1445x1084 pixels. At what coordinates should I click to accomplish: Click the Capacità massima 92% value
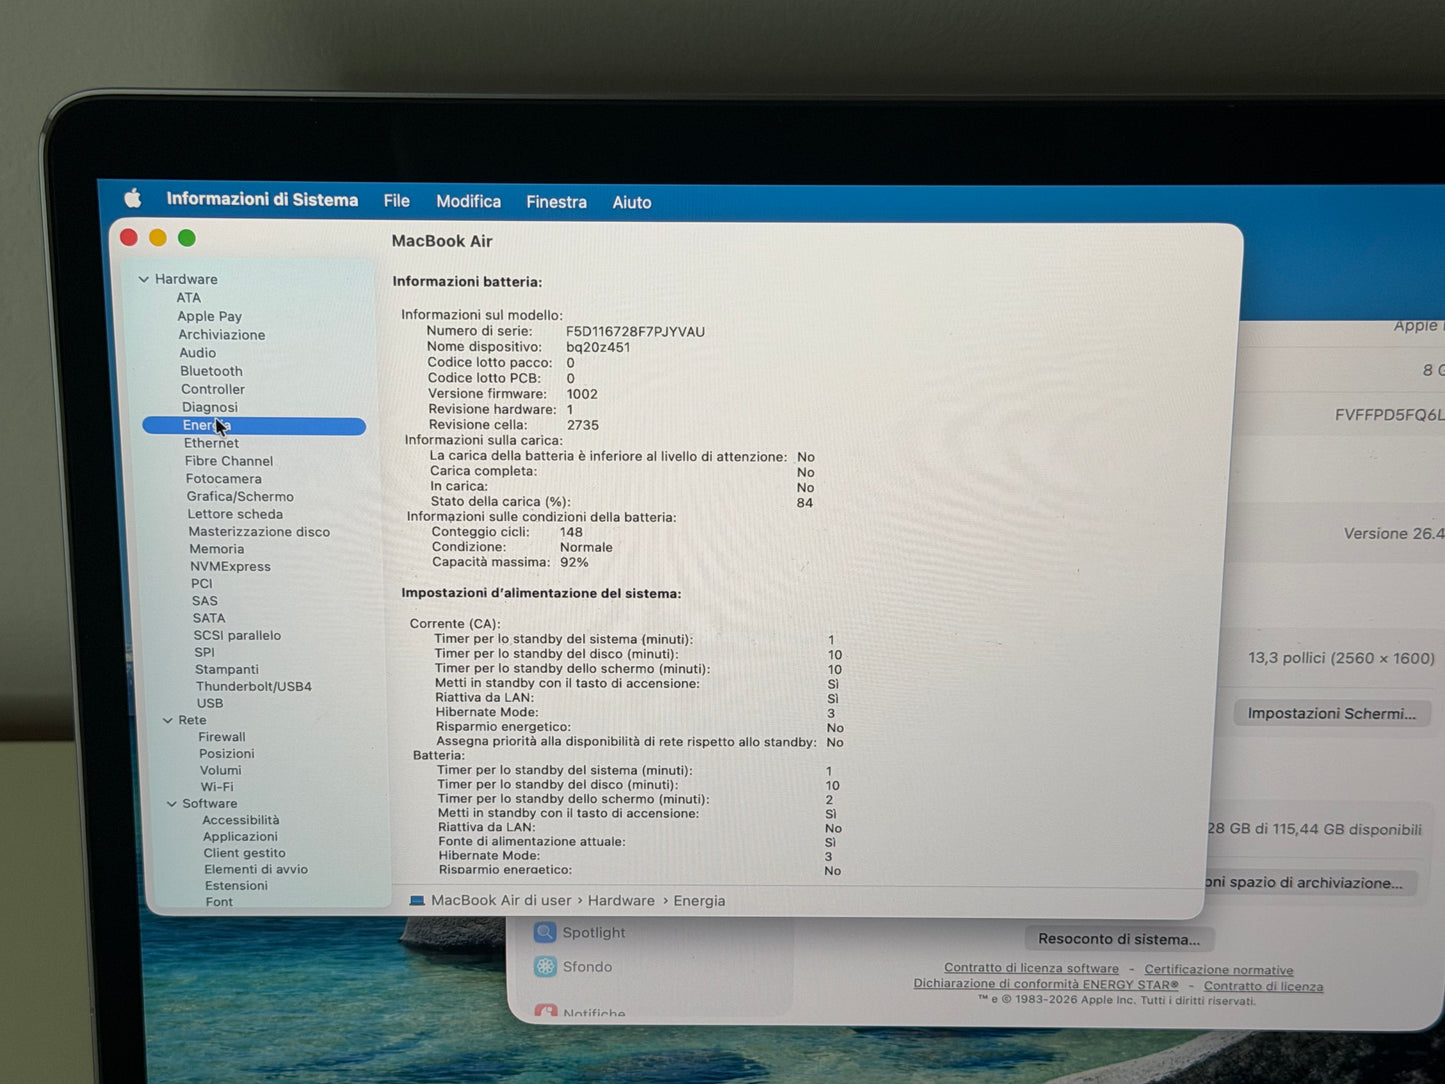[574, 562]
